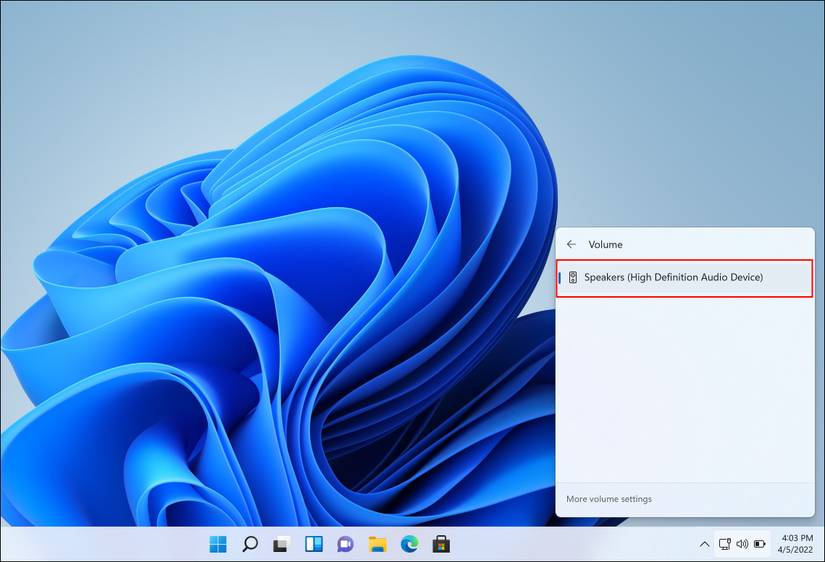Open Task View on the taskbar
The width and height of the screenshot is (825, 562).
281,544
